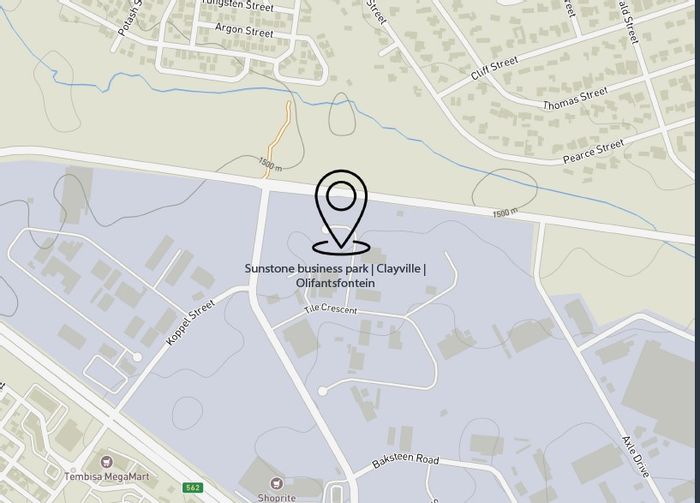The width and height of the screenshot is (700, 503).
Task: Click the Tungsten Street label
Action: (x=237, y=5)
